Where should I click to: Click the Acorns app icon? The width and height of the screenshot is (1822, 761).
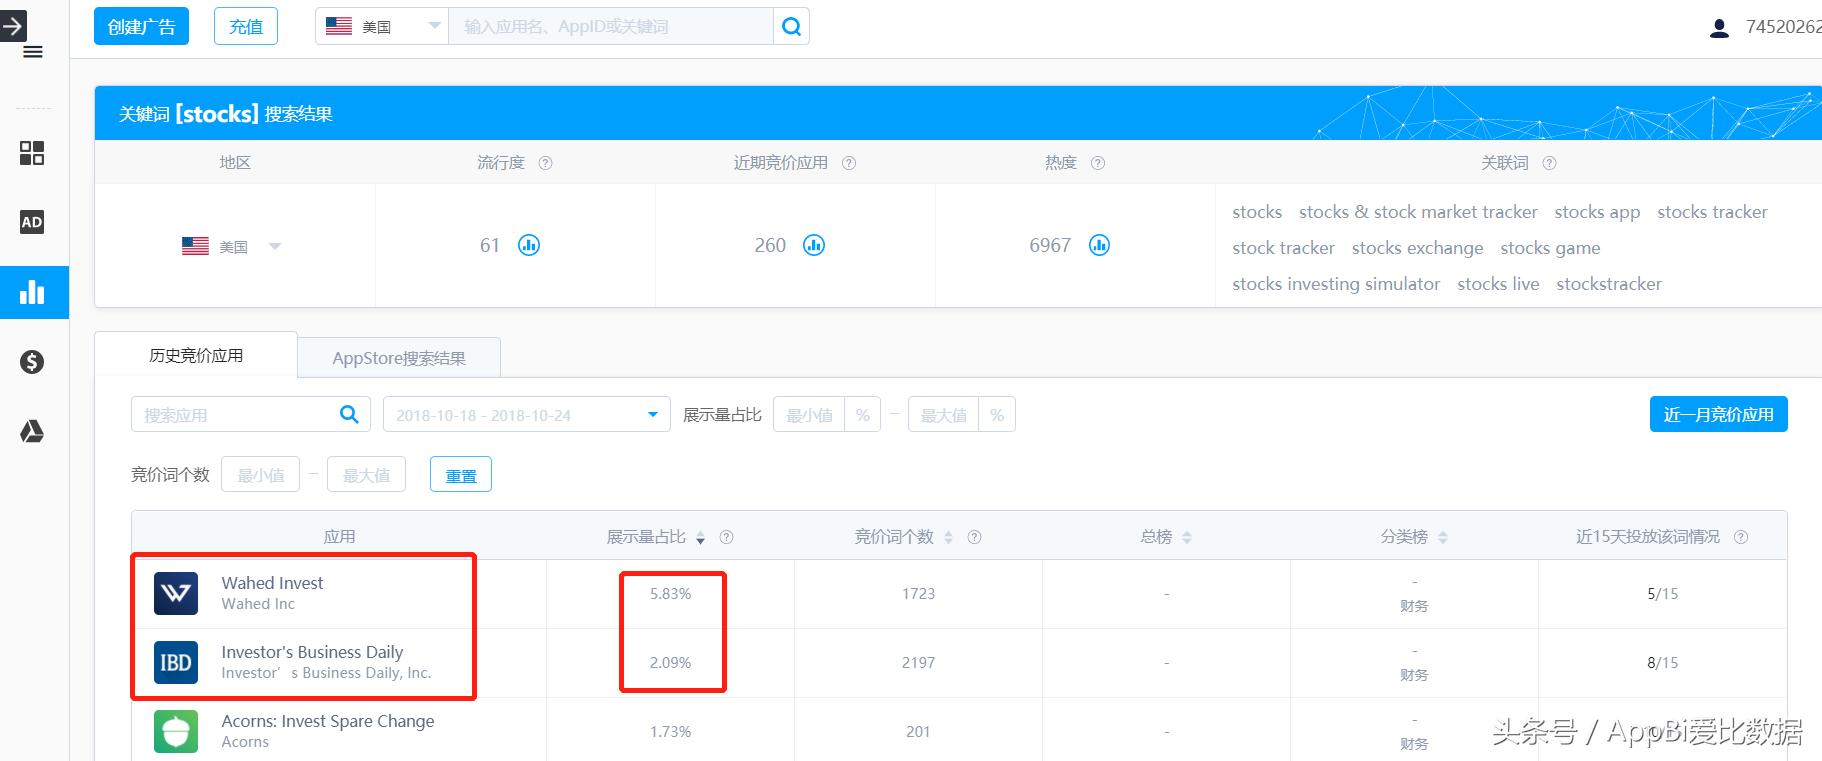[176, 731]
